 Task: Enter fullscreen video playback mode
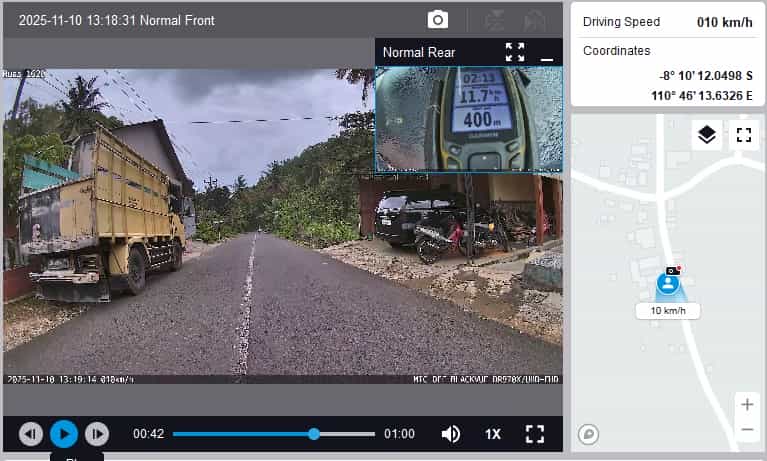point(535,434)
